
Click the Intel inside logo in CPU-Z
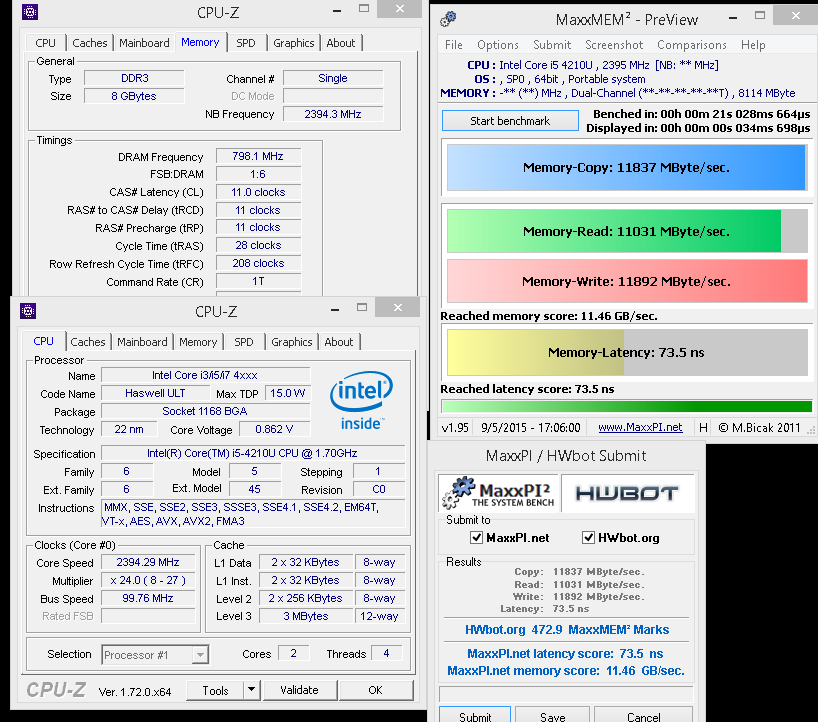(361, 400)
